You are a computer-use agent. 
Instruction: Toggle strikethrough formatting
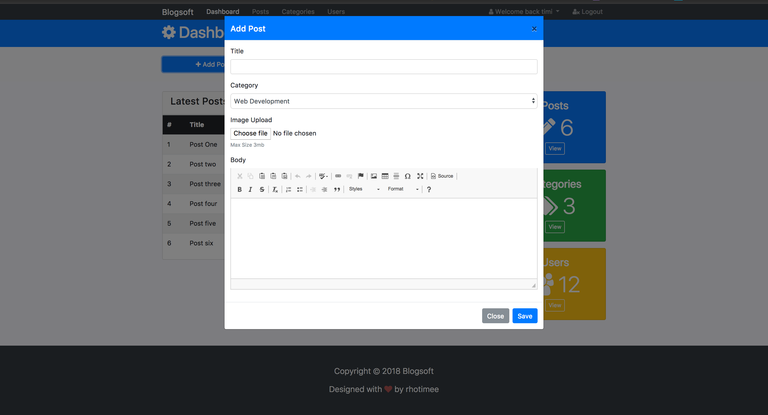[x=262, y=189]
